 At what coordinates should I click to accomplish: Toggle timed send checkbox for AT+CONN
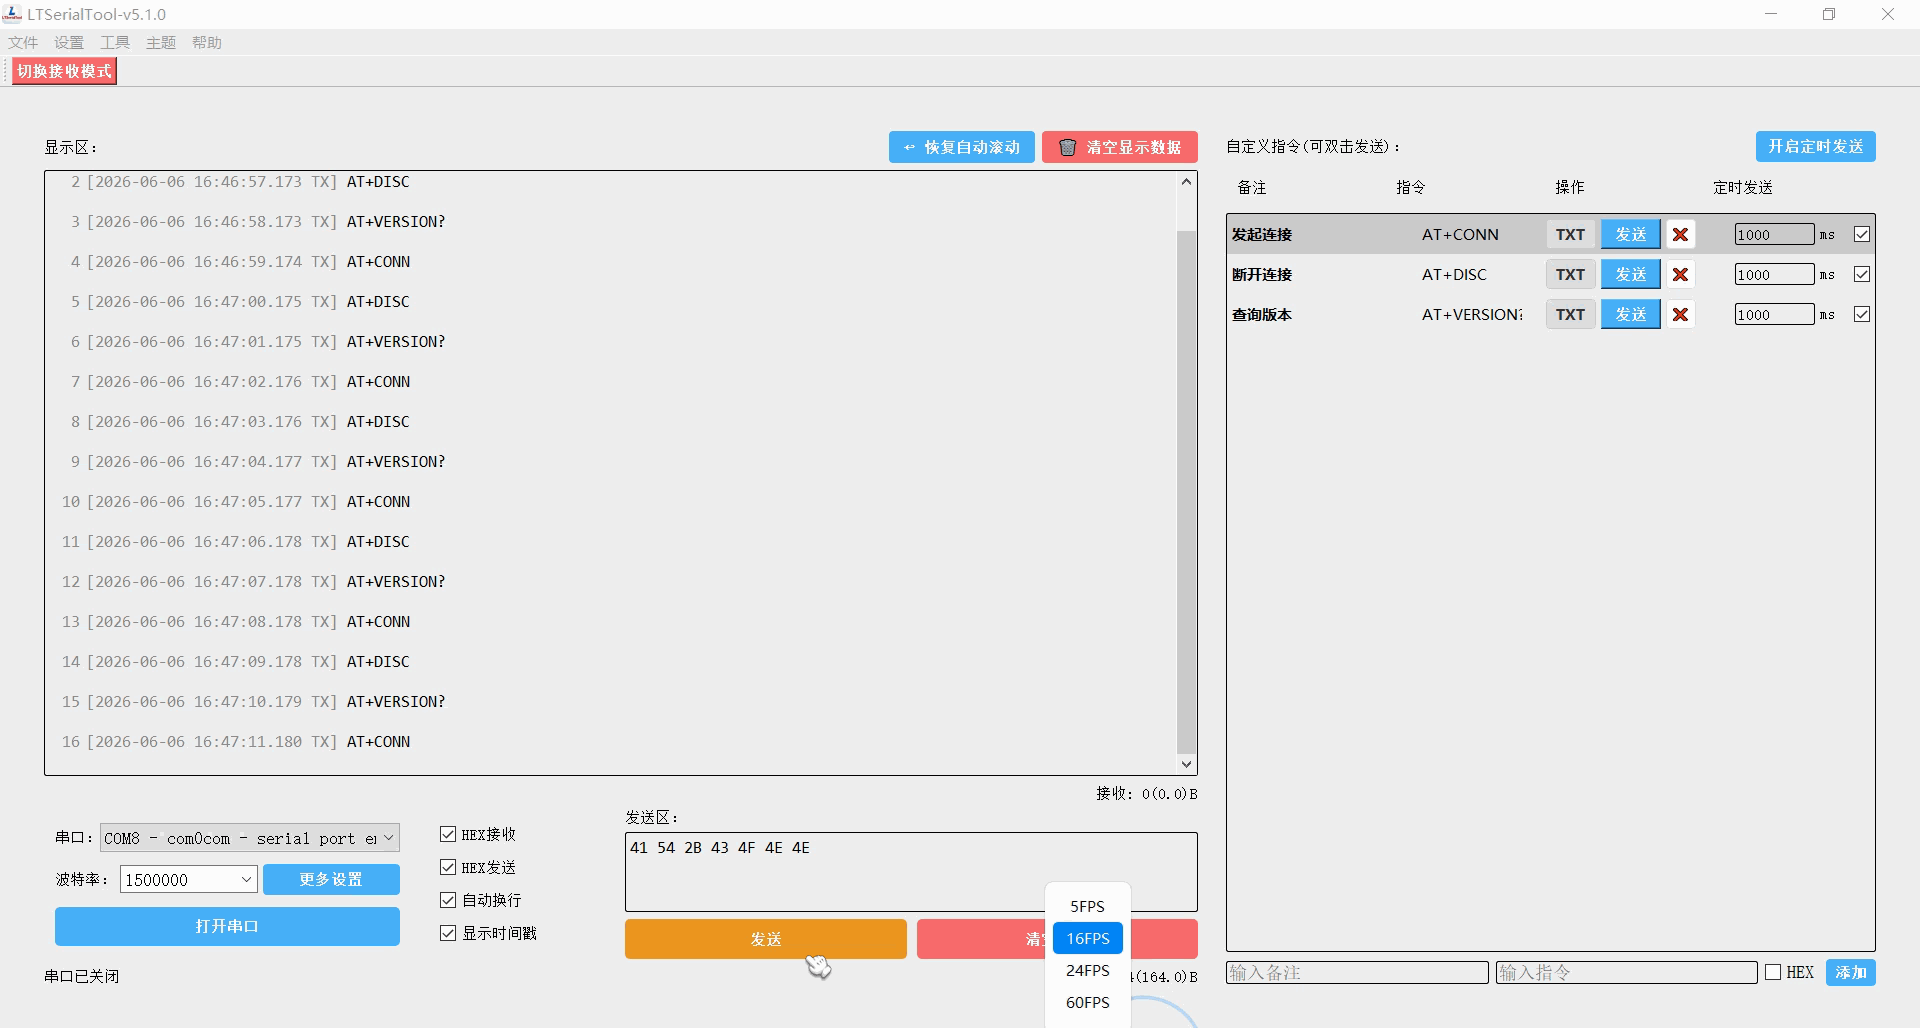[1862, 234]
